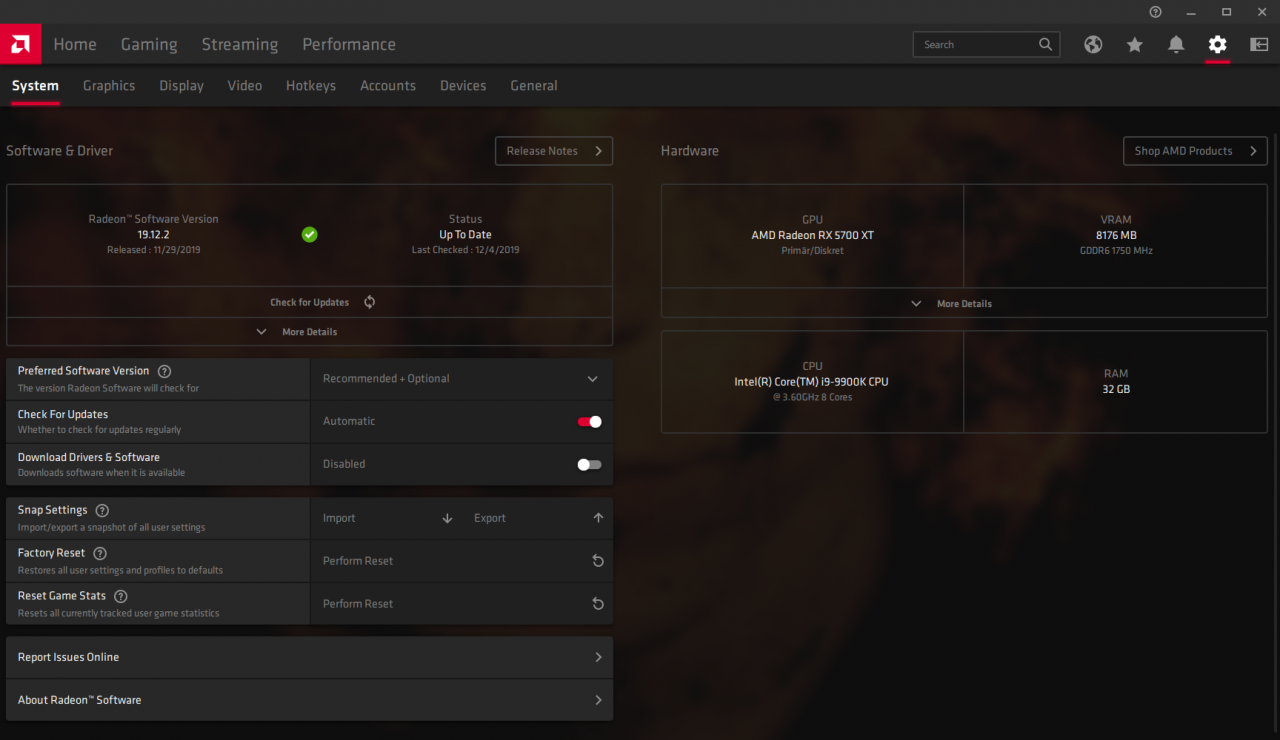Open the Gaming tab
Viewport: 1280px width, 740px height.
point(149,44)
